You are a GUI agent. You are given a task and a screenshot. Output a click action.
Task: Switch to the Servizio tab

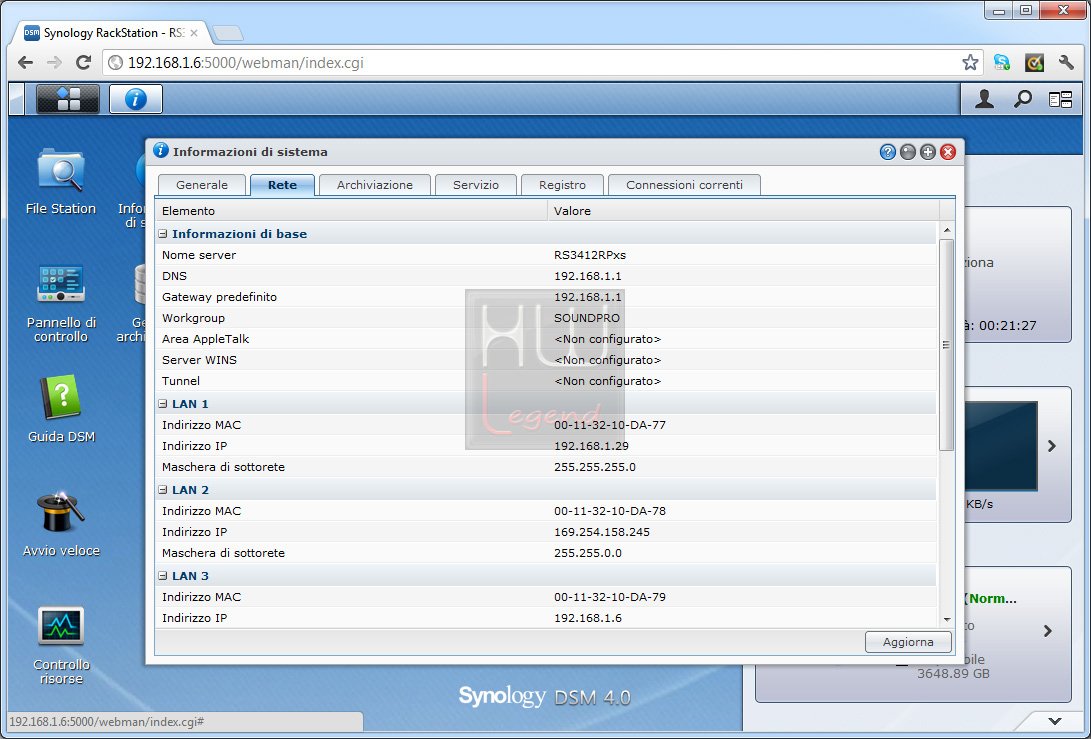point(476,185)
